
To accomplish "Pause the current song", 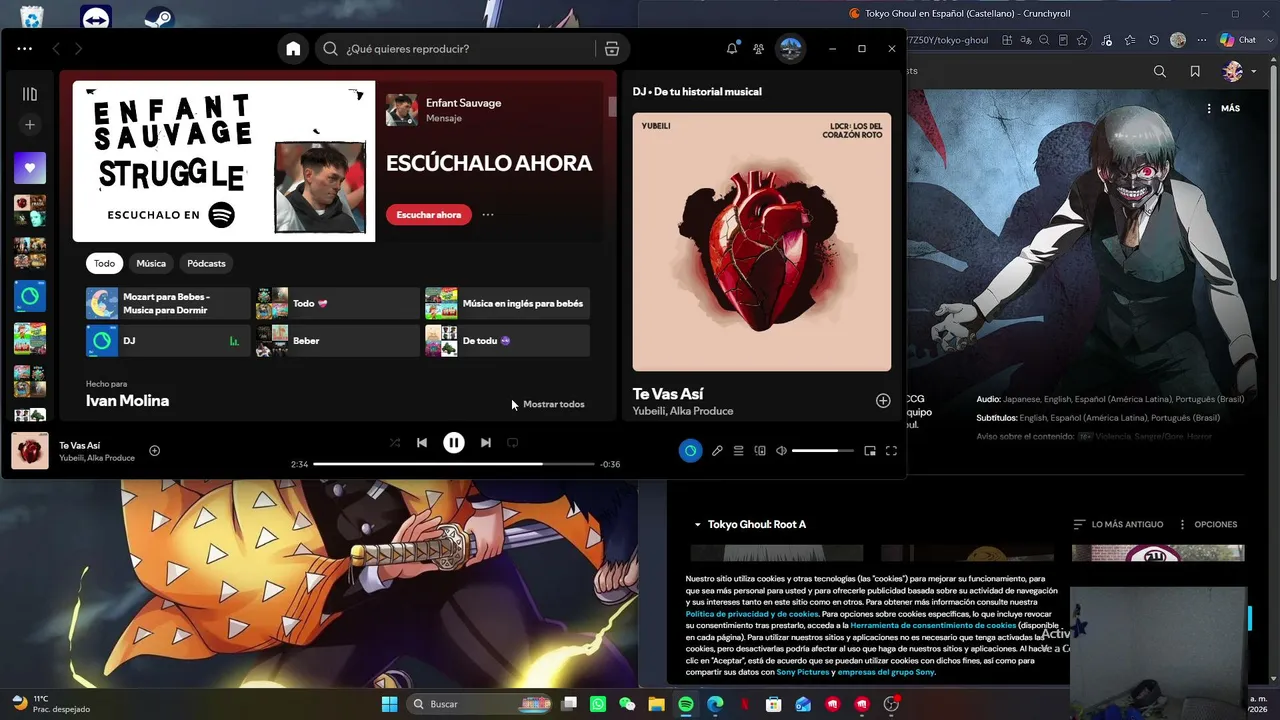I will (x=454, y=442).
